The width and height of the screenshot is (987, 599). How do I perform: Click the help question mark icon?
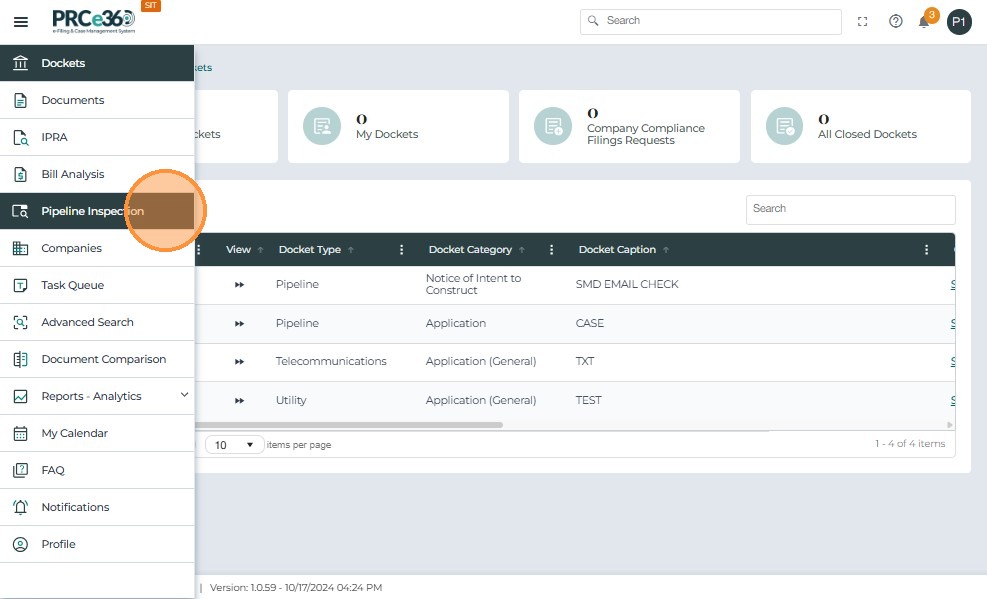coord(896,21)
